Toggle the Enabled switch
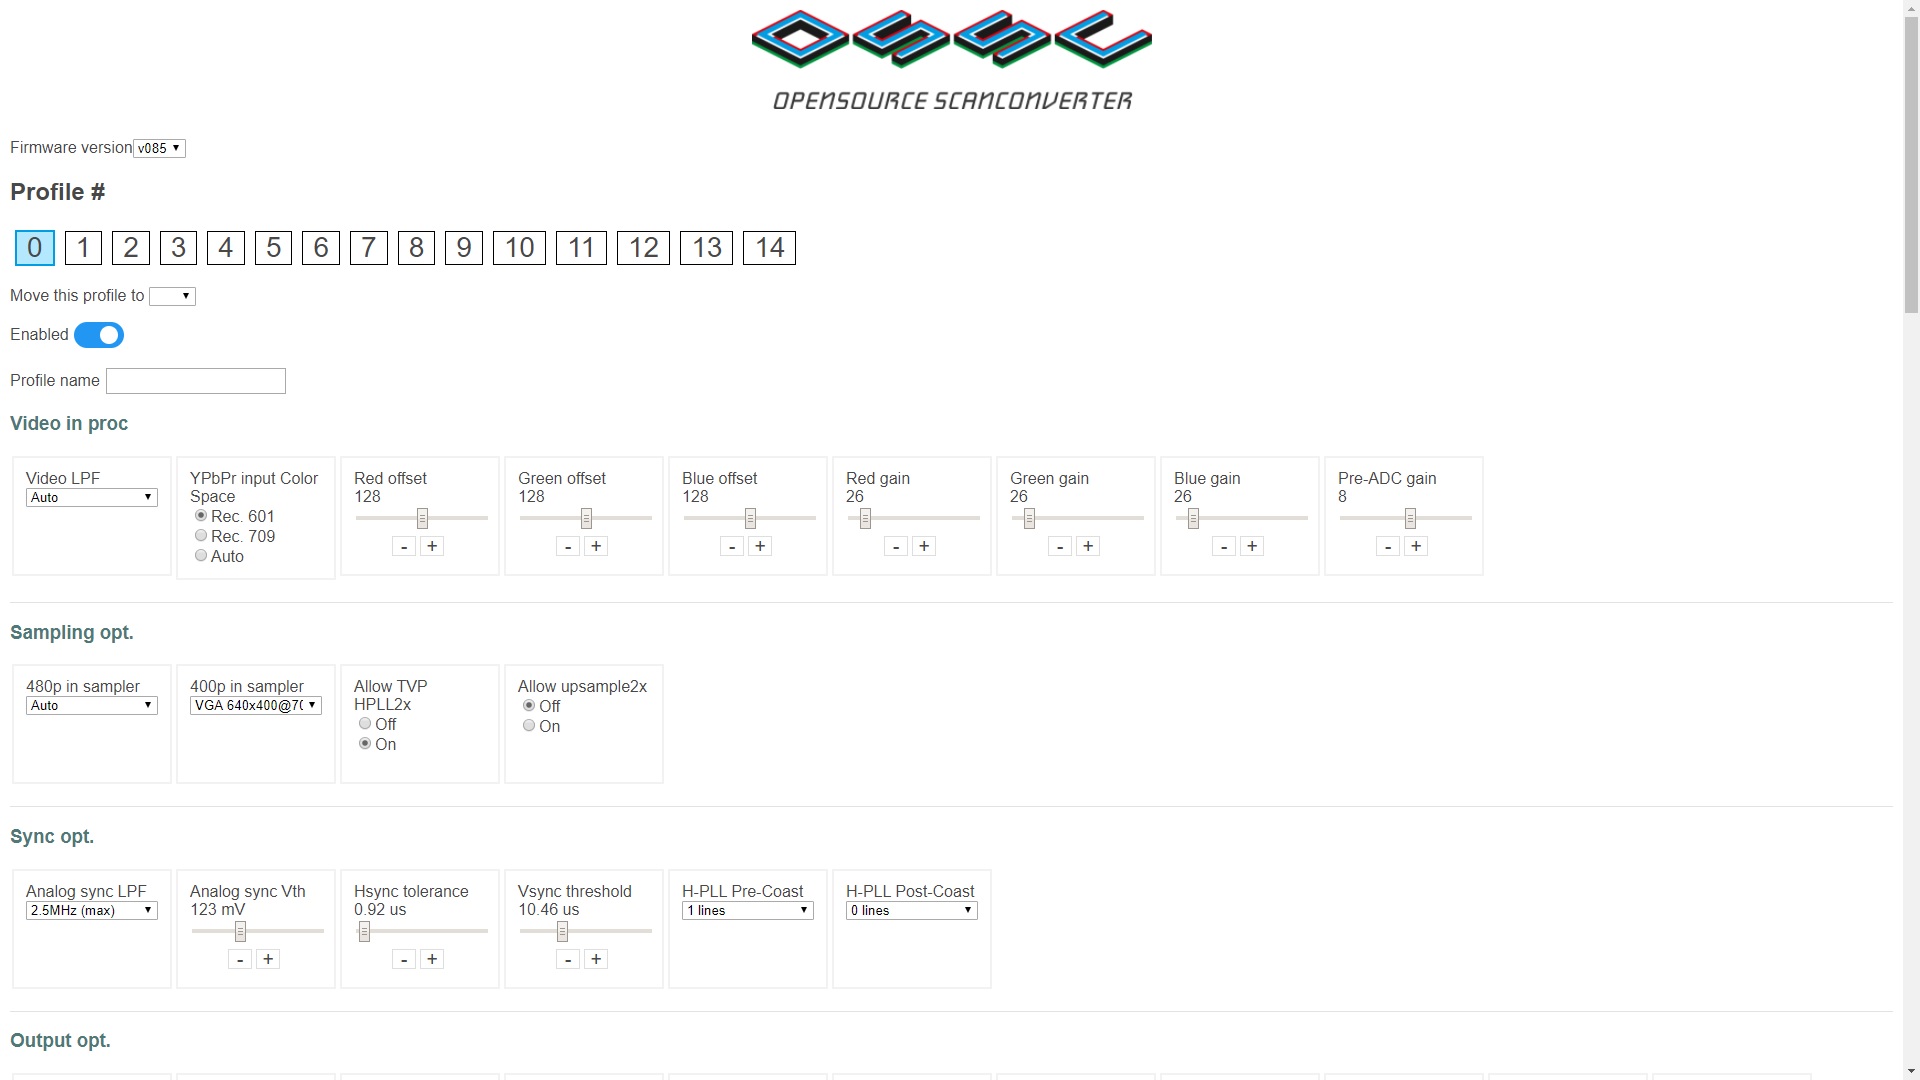Image resolution: width=1920 pixels, height=1080 pixels. pos(99,335)
